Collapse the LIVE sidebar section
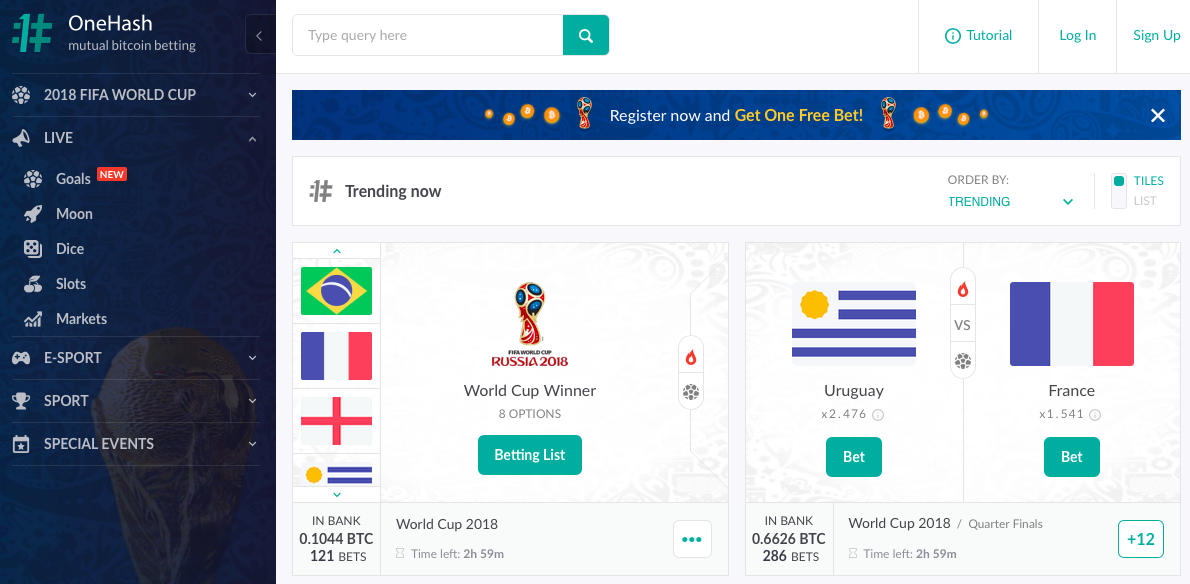Image resolution: width=1190 pixels, height=584 pixels. (x=135, y=138)
